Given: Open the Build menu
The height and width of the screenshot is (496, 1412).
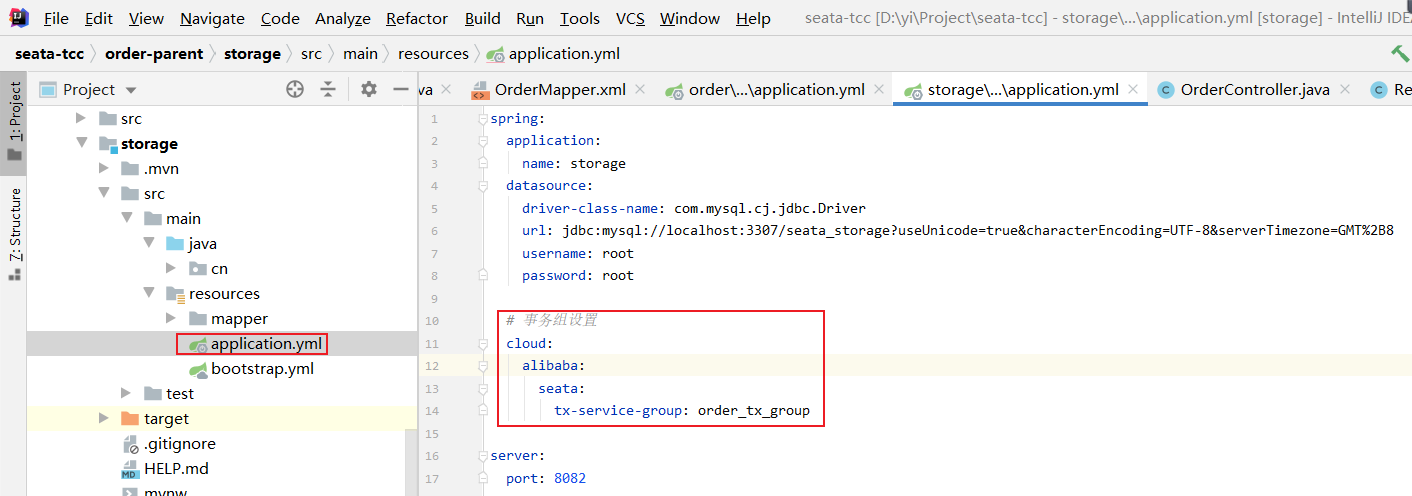Looking at the screenshot, I should [x=483, y=19].
